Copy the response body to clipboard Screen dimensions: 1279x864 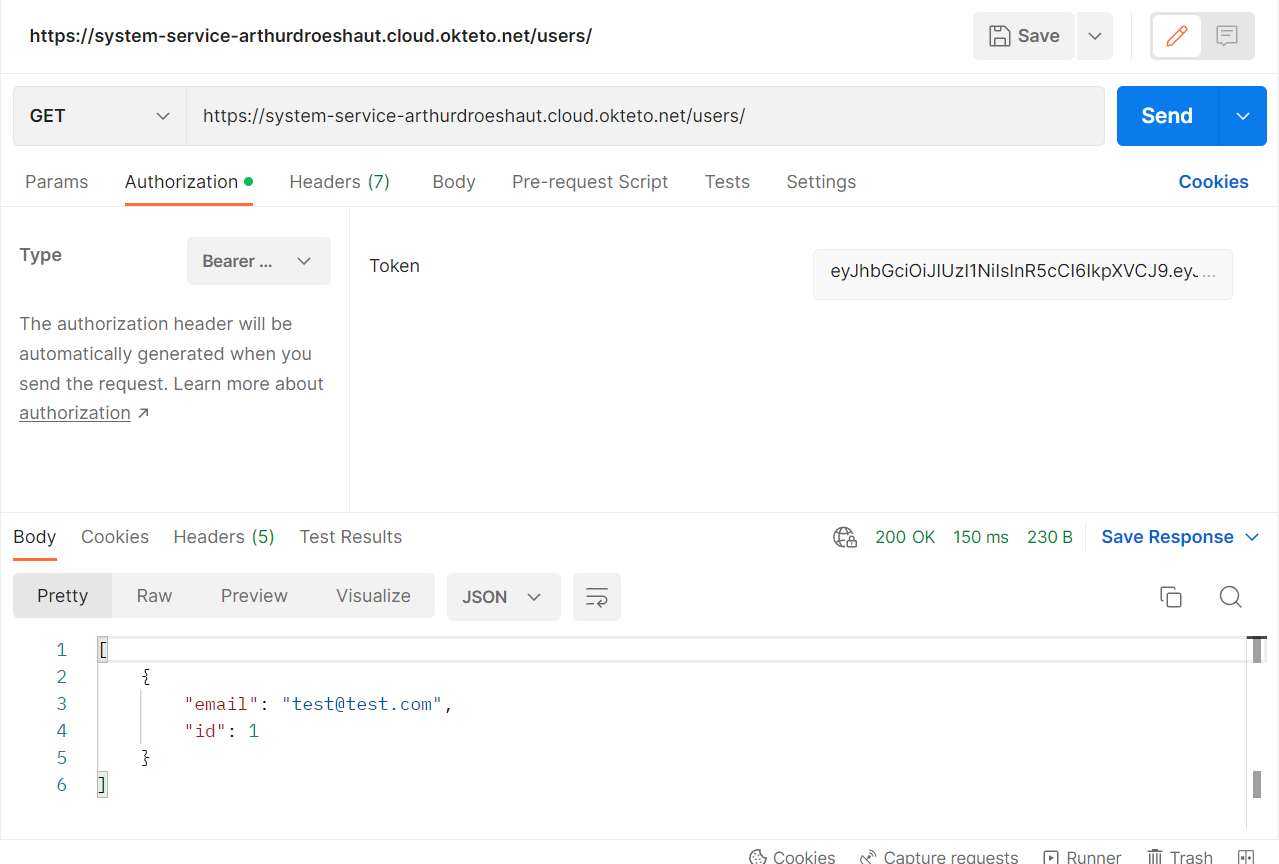pos(1170,596)
